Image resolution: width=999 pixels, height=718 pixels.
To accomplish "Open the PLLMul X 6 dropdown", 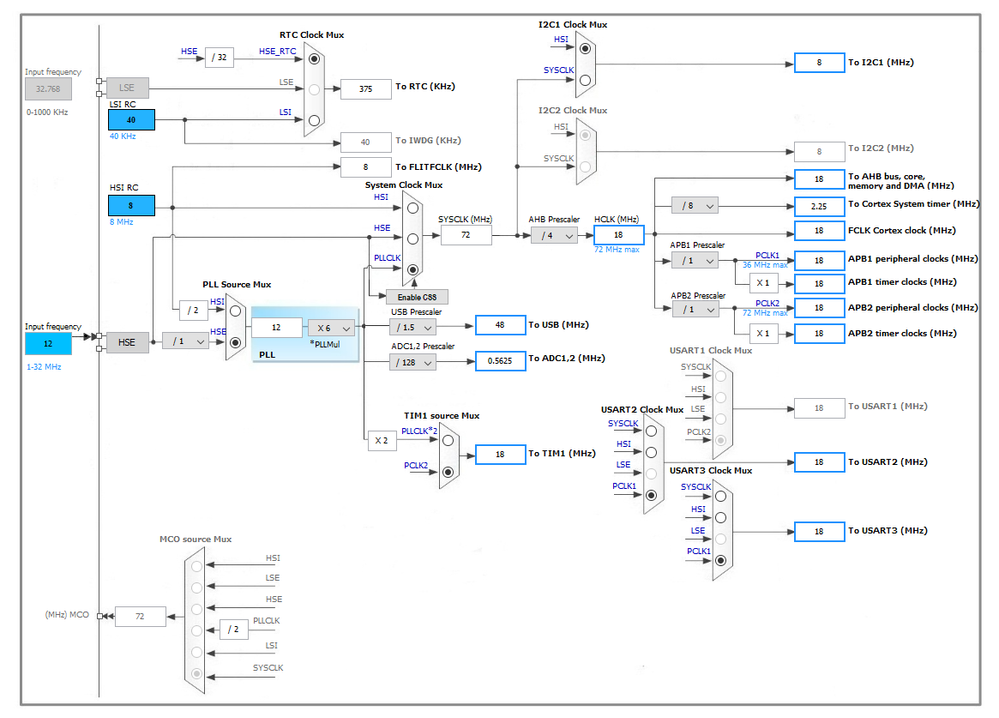I will 331,328.
